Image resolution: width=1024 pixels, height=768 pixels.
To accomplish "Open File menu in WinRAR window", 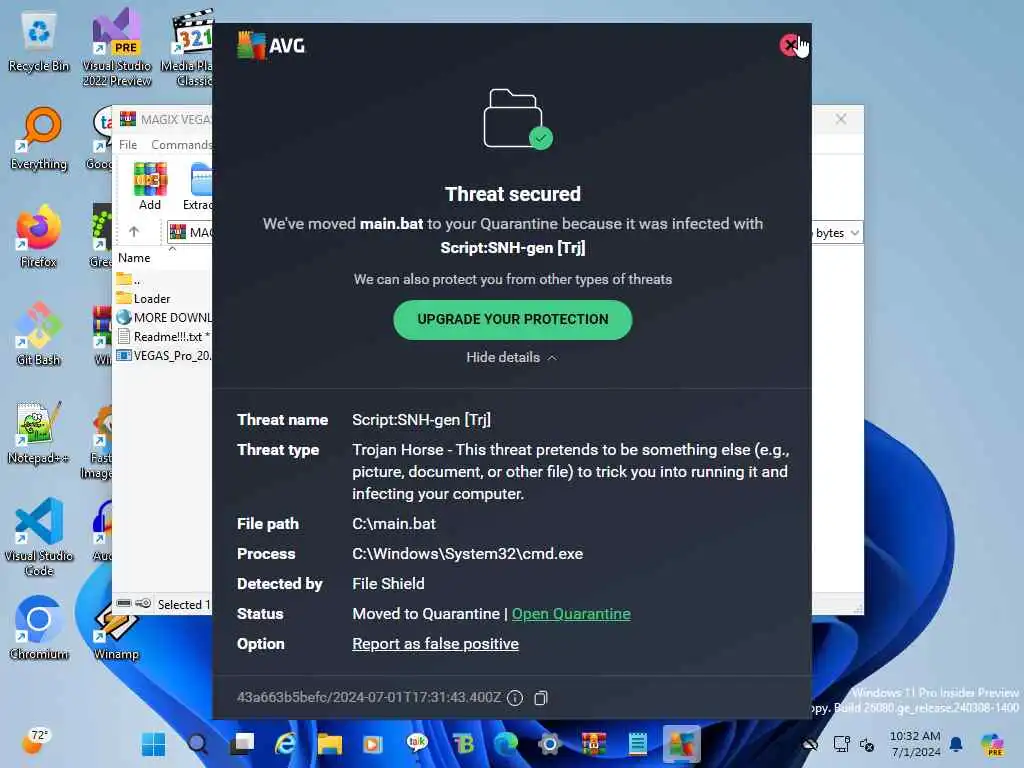I will pos(128,144).
